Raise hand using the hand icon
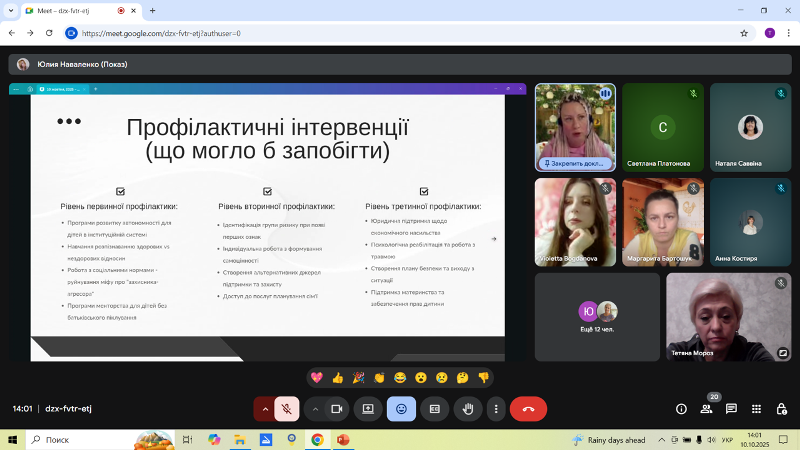The width and height of the screenshot is (800, 450). click(x=467, y=409)
